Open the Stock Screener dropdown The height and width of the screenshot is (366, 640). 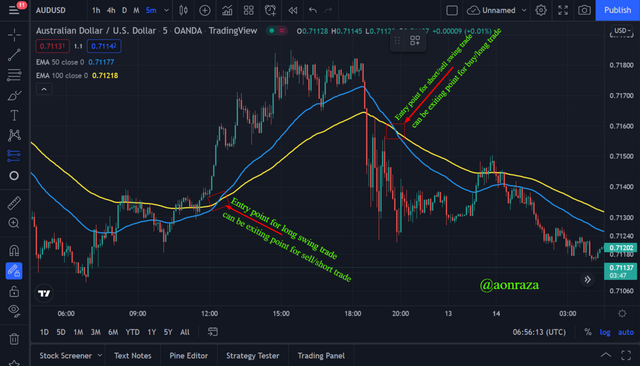70,356
